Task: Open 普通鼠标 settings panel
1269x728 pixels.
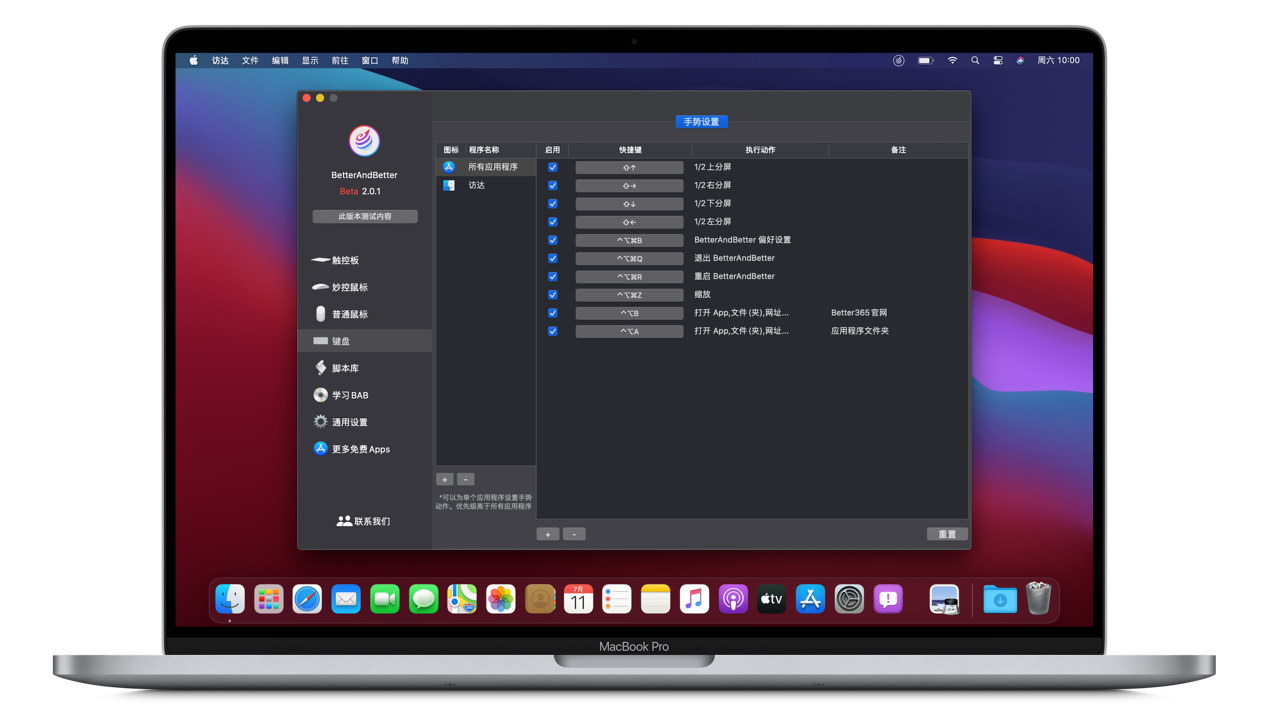Action: 347,314
